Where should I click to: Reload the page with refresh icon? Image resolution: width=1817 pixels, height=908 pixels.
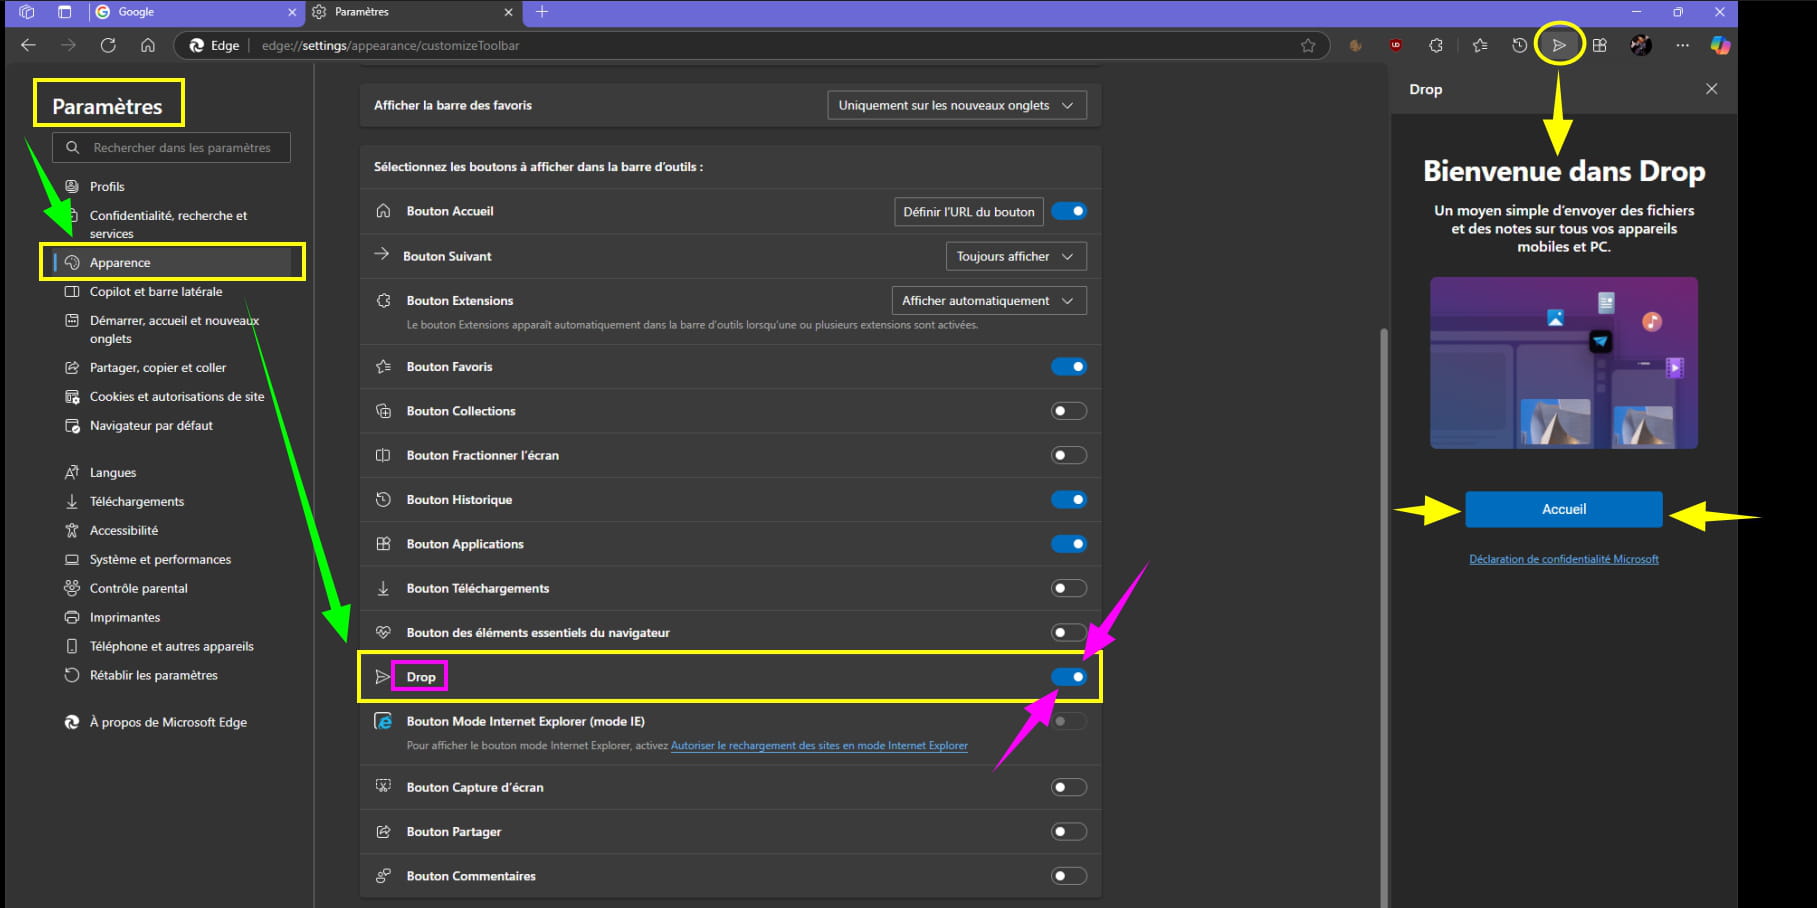(x=108, y=45)
